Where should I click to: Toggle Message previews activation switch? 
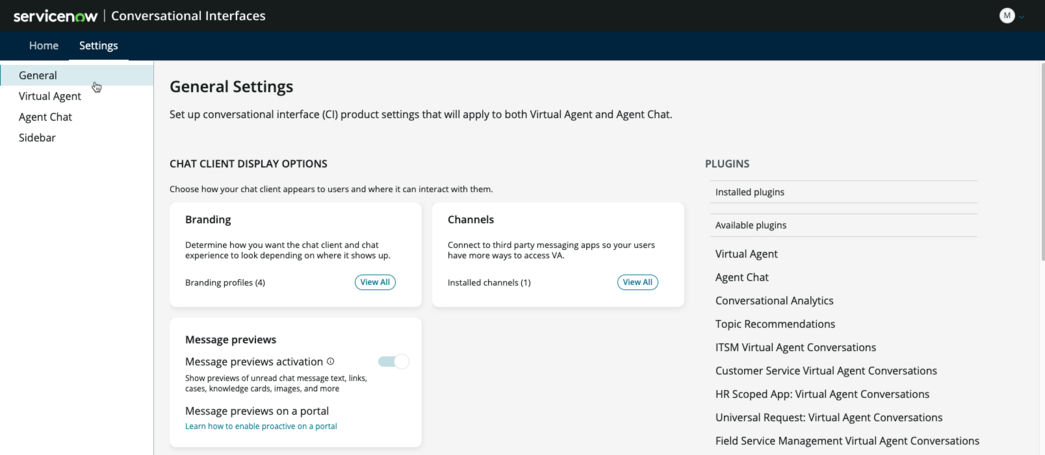[x=393, y=362]
